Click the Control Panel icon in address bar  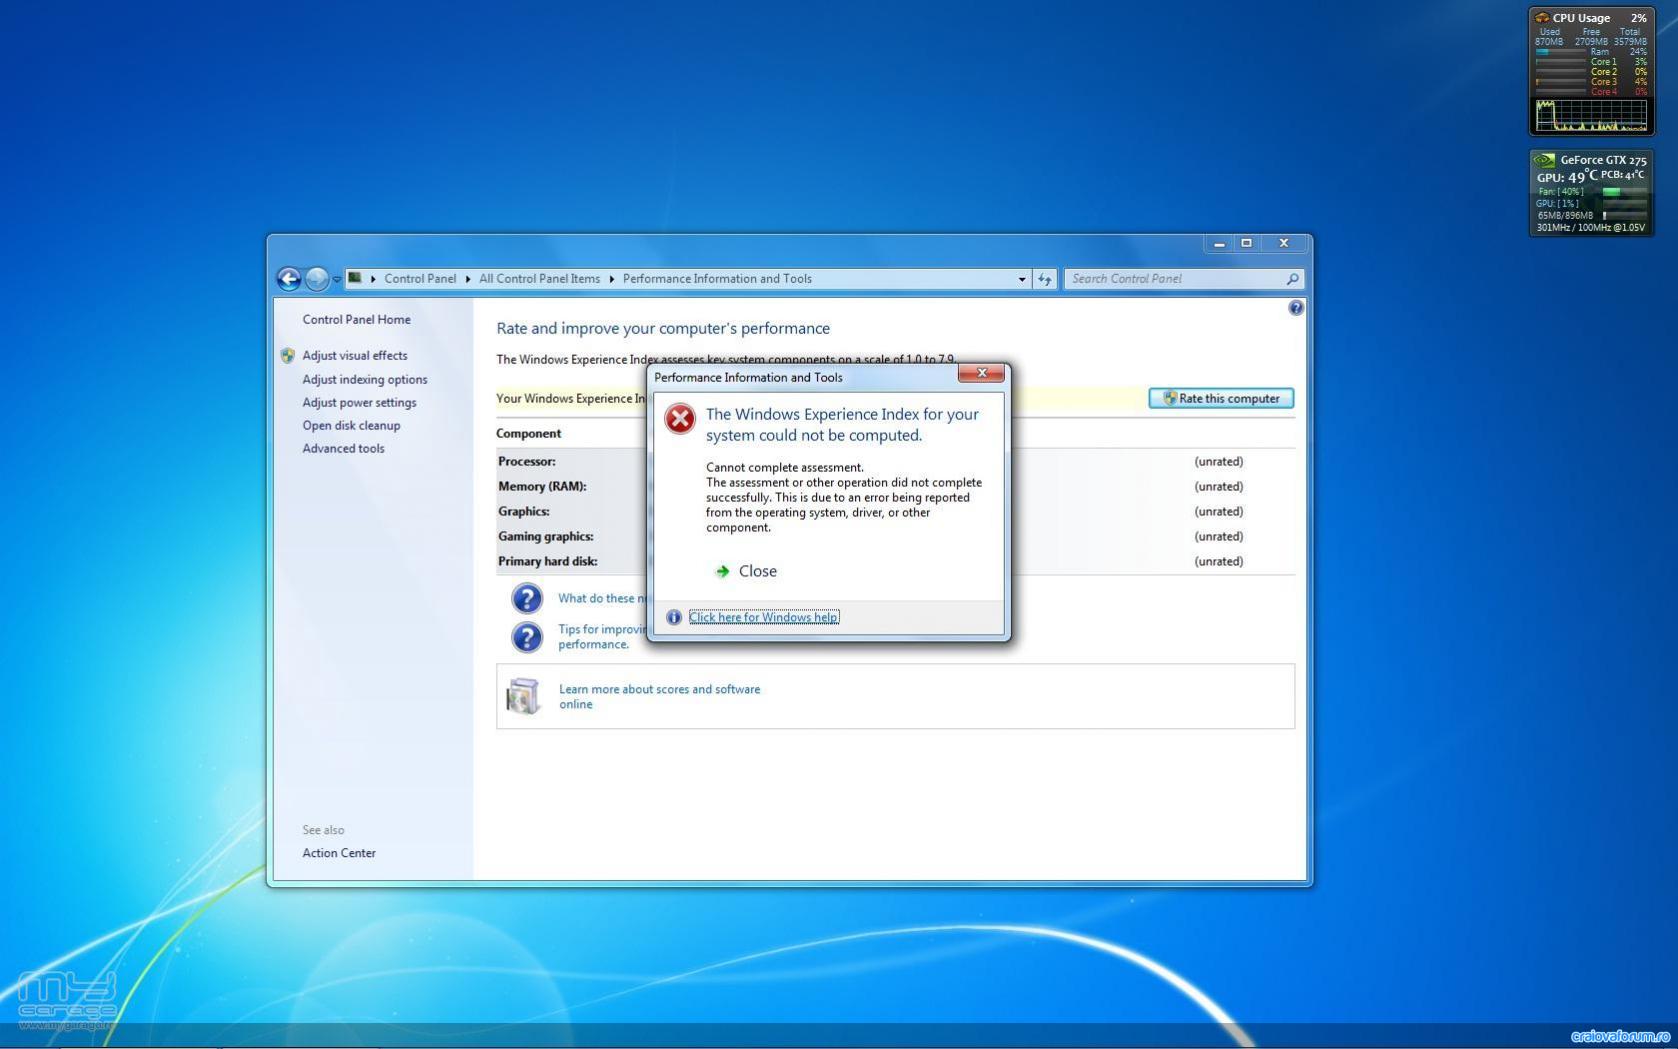[x=354, y=278]
